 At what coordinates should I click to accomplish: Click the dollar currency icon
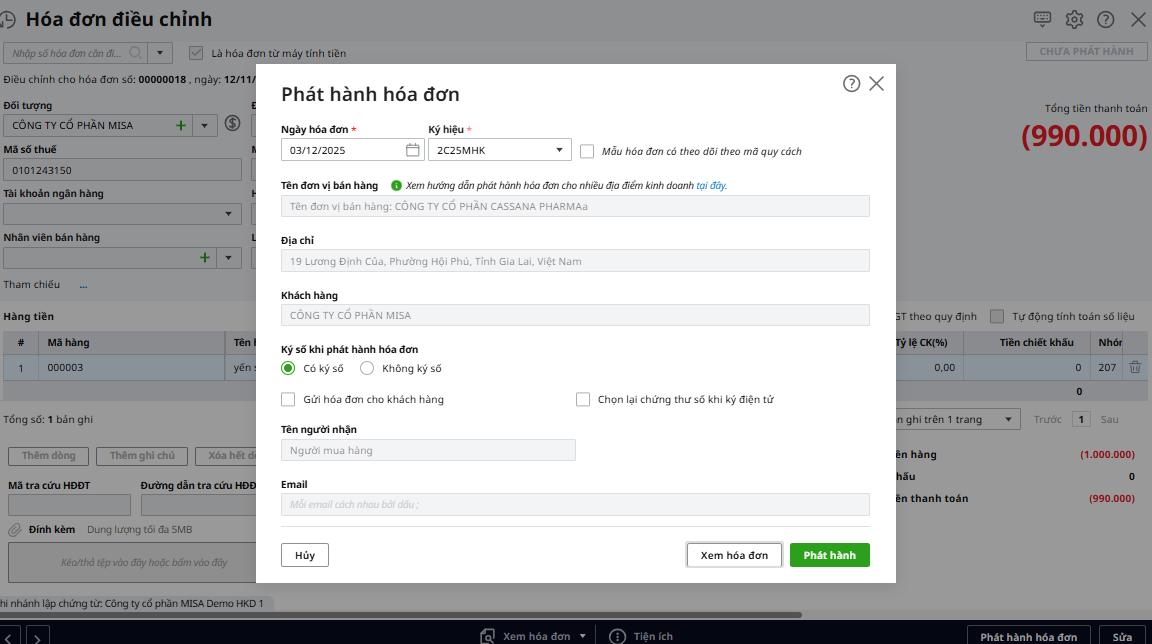click(x=233, y=124)
